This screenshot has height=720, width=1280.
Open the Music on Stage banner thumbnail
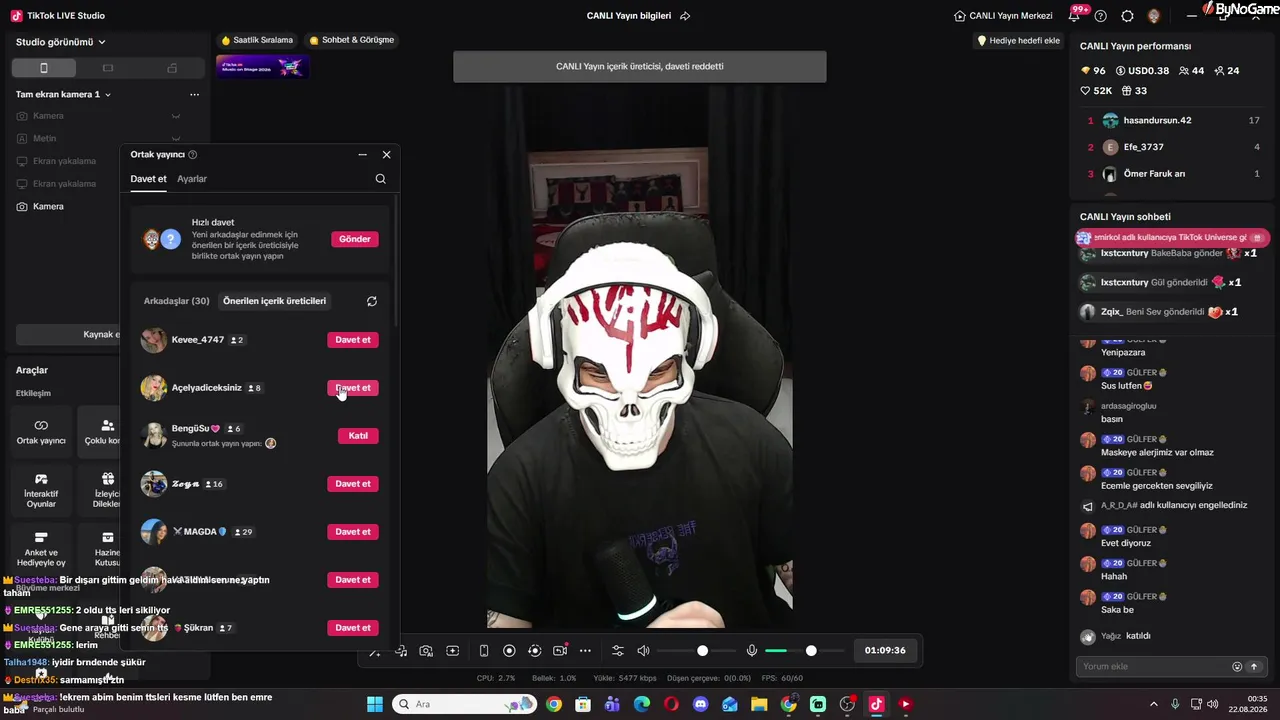(x=263, y=67)
